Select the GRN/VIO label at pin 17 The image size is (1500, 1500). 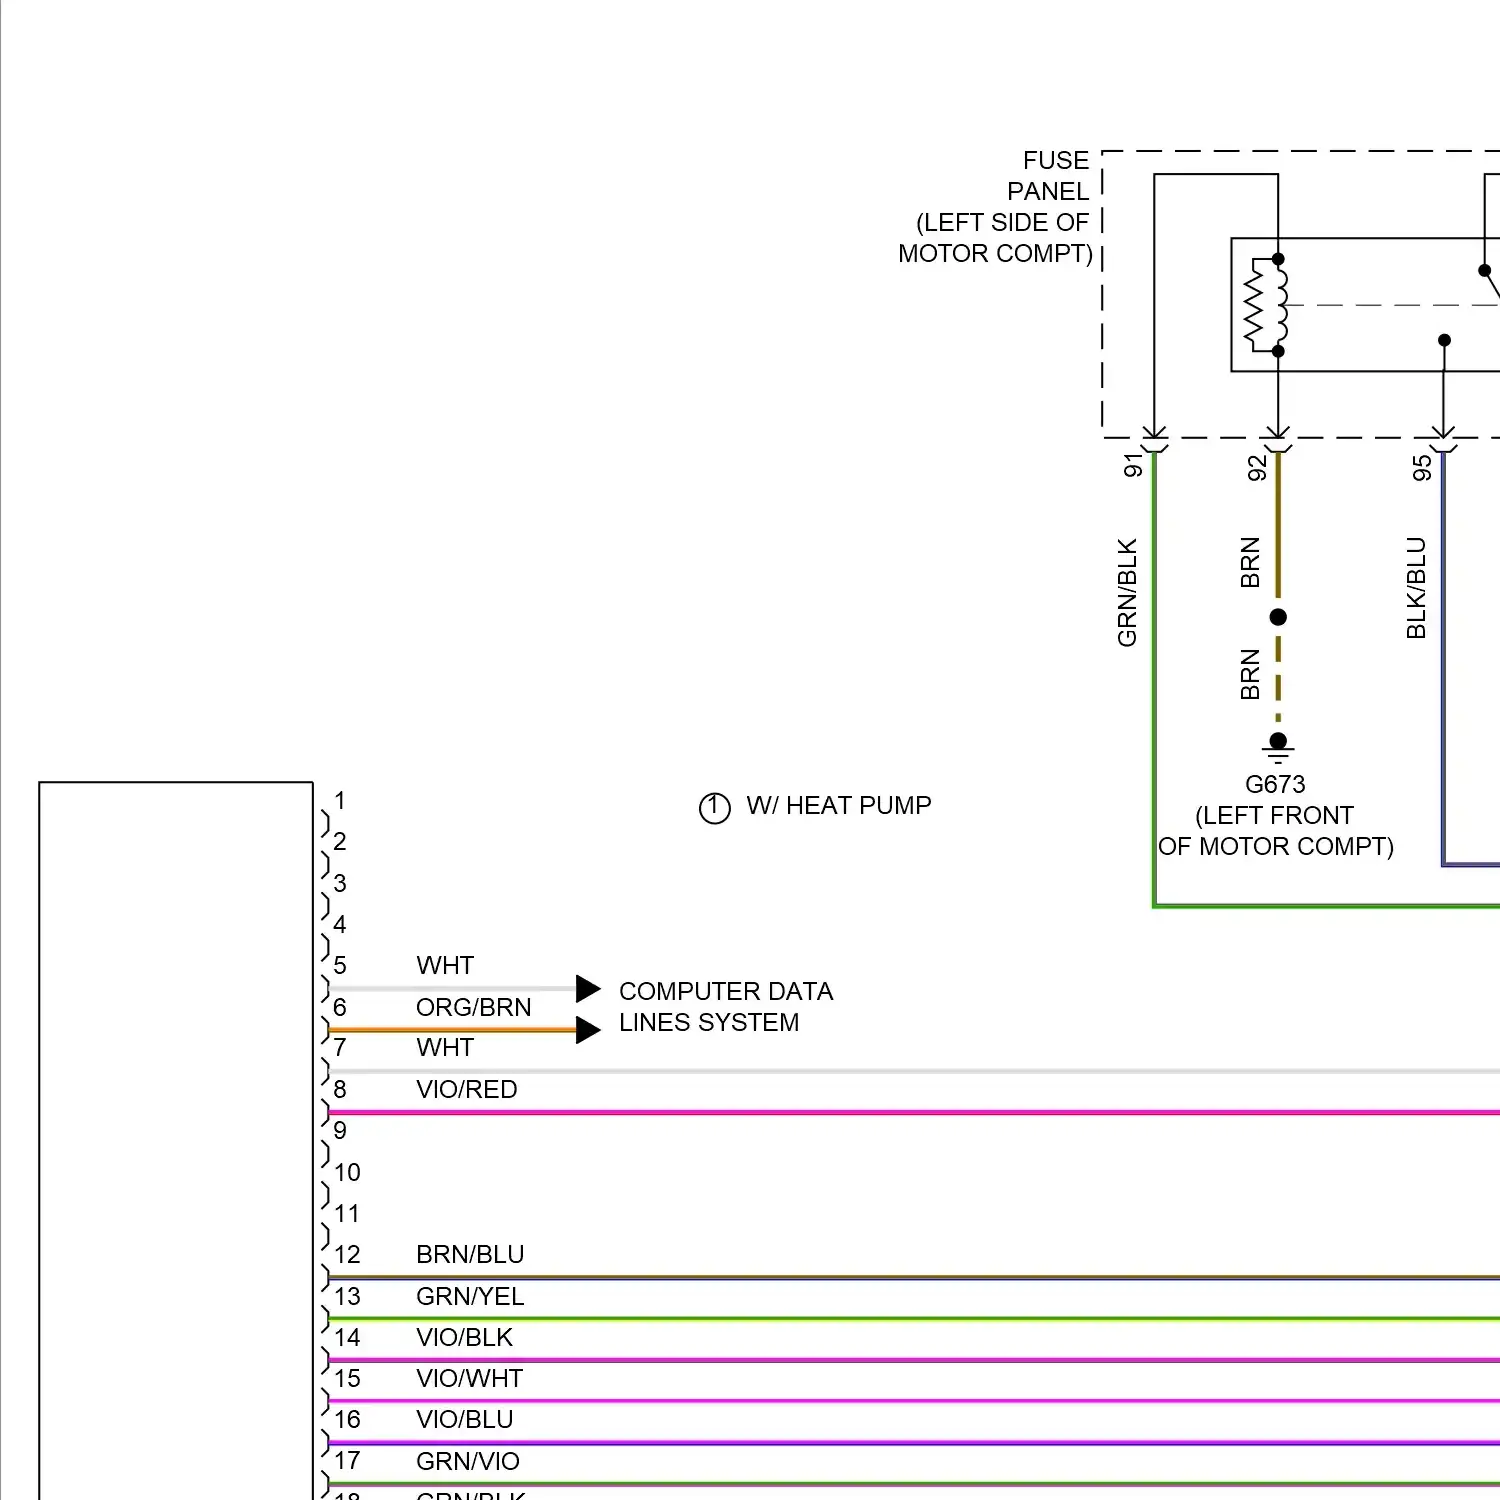tap(468, 1461)
